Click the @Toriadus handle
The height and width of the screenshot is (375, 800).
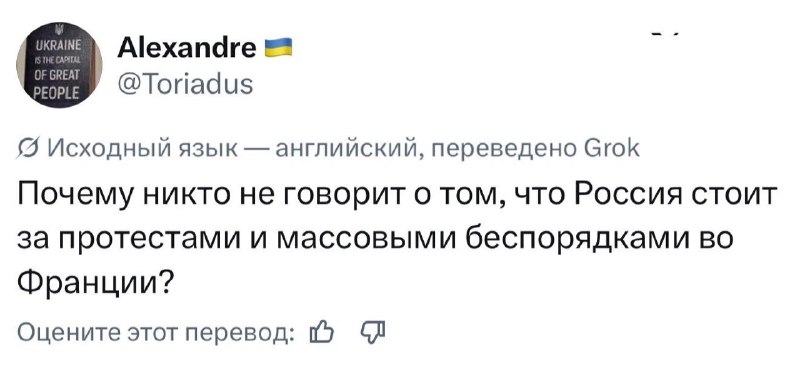click(x=185, y=84)
